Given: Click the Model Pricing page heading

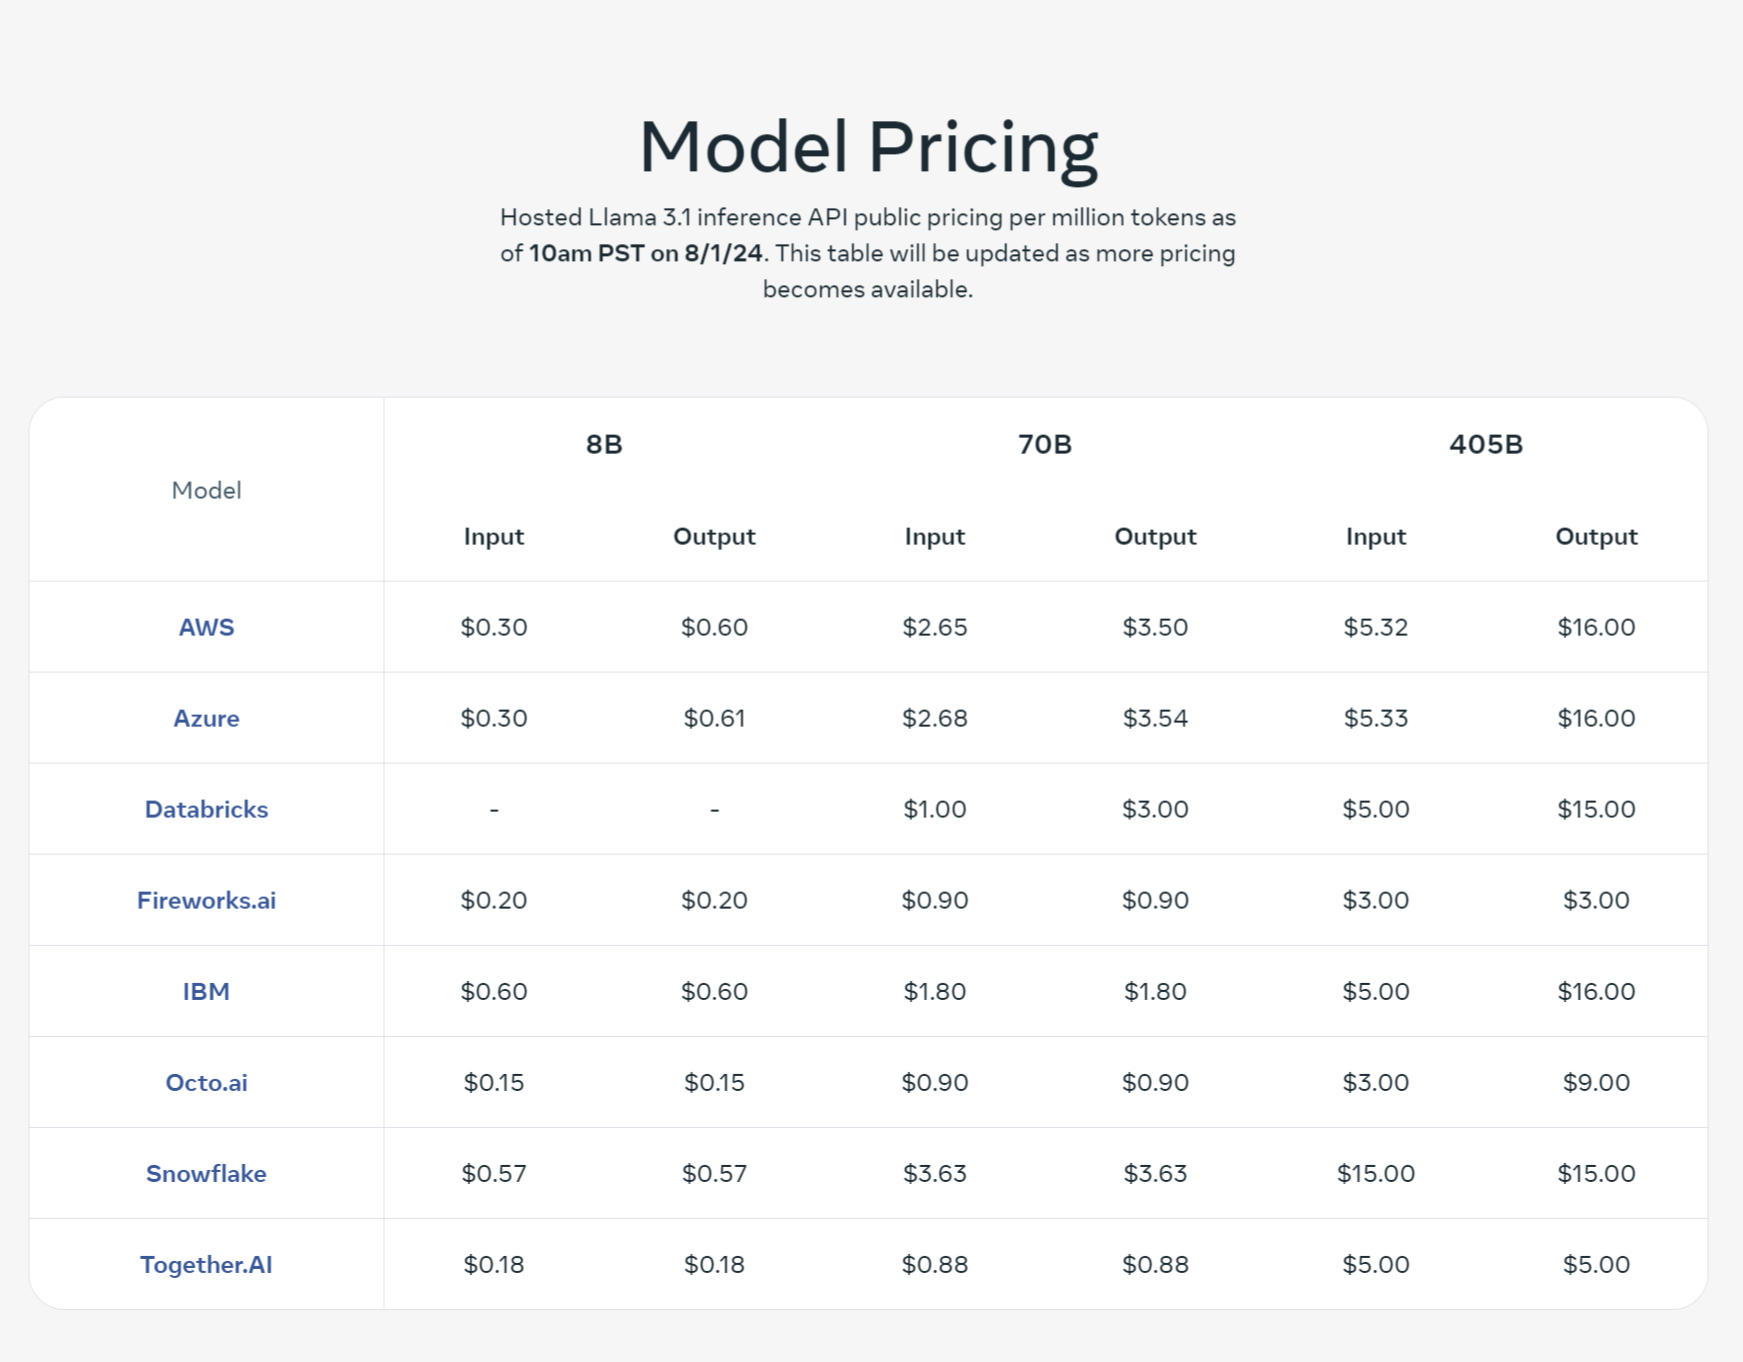Looking at the screenshot, I should coord(868,148).
